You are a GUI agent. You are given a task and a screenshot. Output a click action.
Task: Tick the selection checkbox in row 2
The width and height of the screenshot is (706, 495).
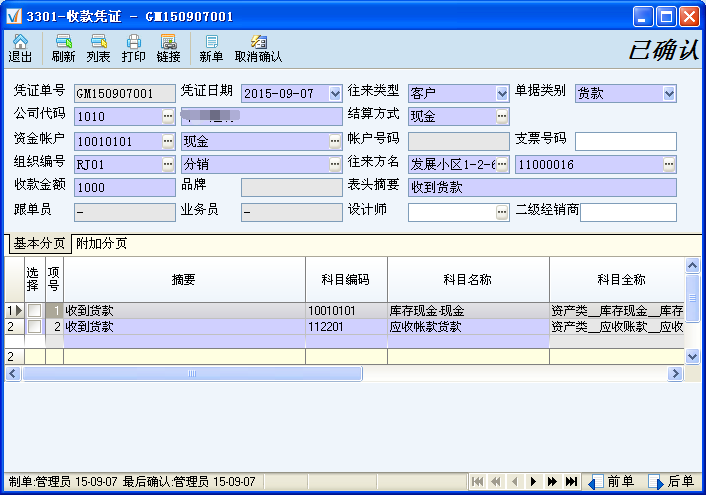pos(34,327)
